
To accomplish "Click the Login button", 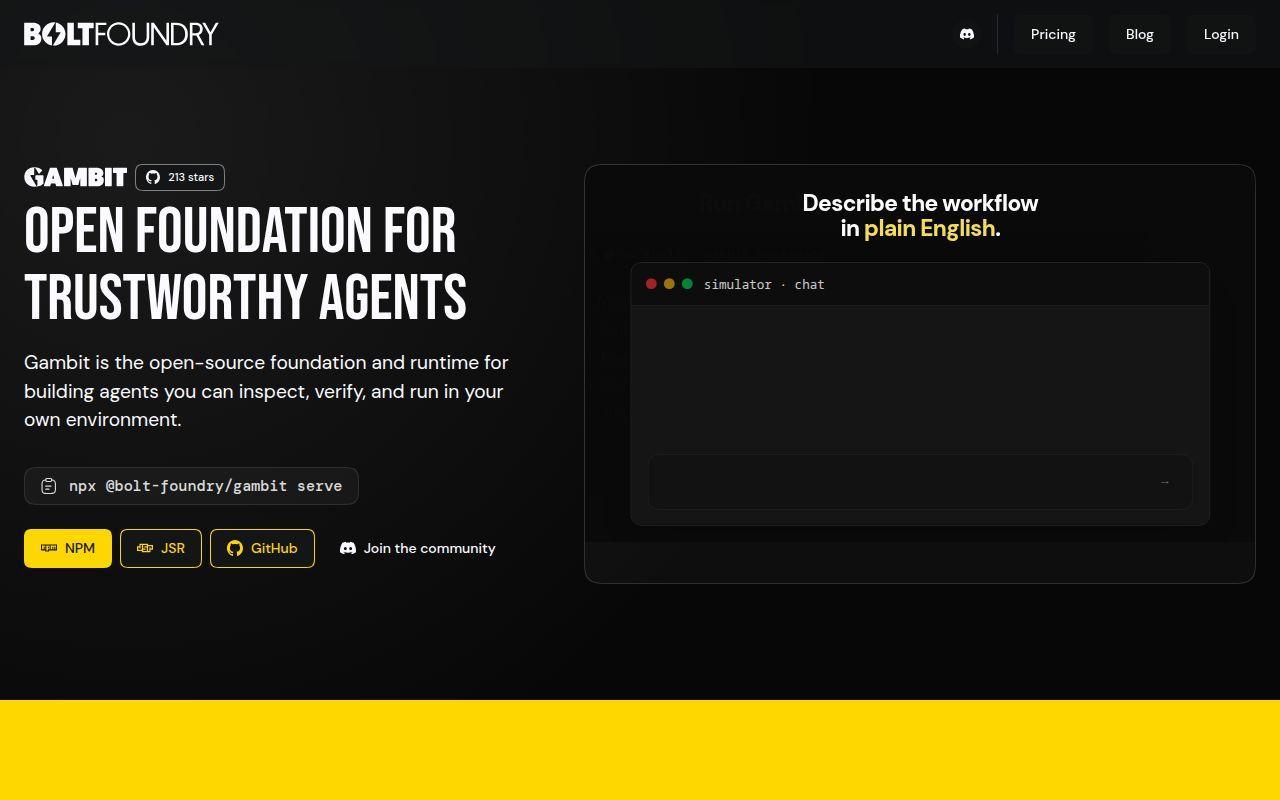I will pyautogui.click(x=1221, y=34).
